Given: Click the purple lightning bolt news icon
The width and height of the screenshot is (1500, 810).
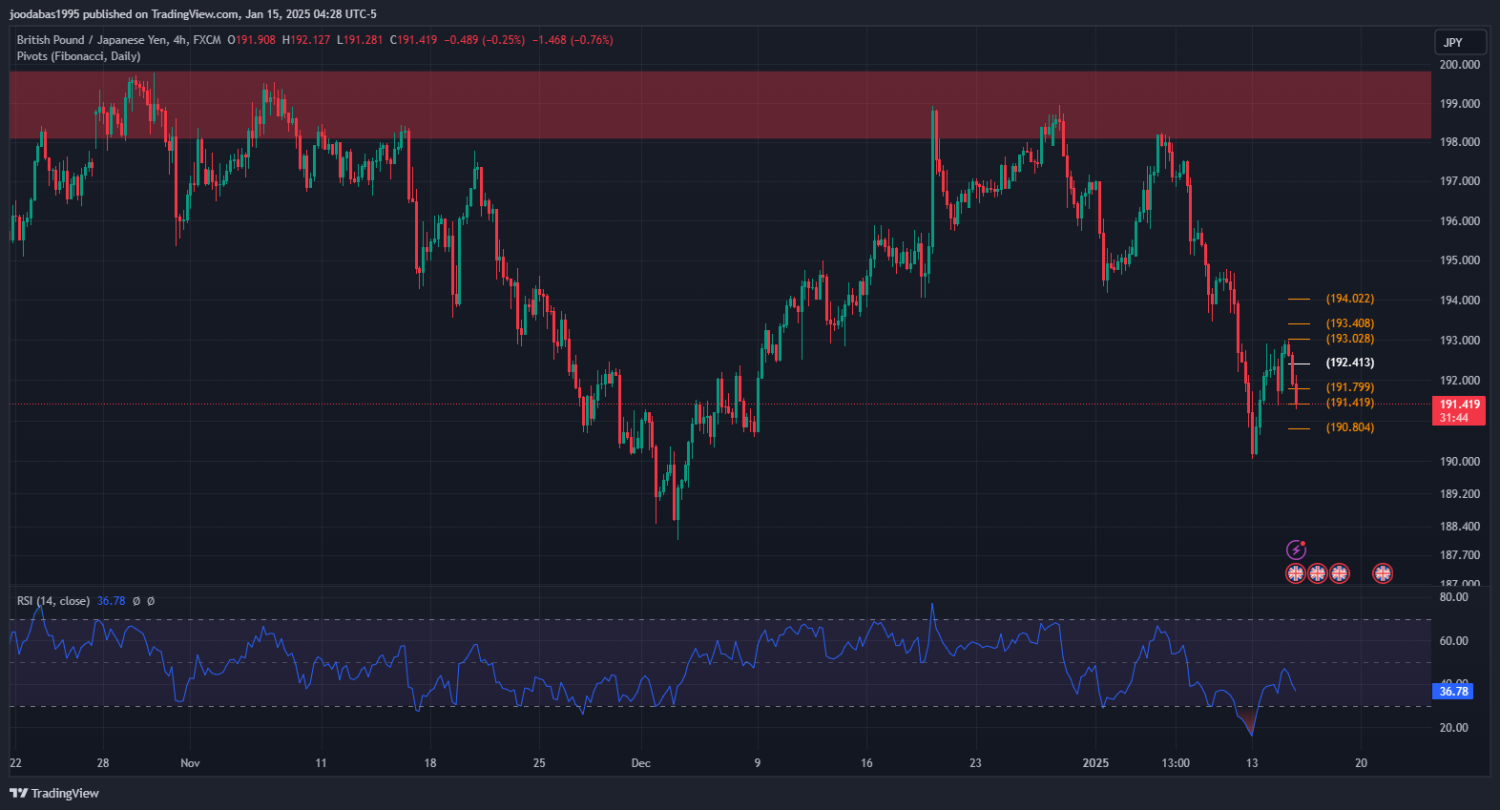Looking at the screenshot, I should (x=1295, y=550).
